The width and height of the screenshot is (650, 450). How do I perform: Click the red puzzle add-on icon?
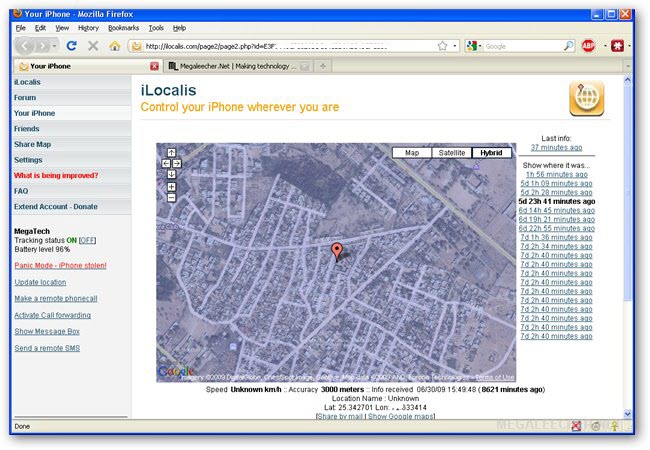tap(617, 46)
